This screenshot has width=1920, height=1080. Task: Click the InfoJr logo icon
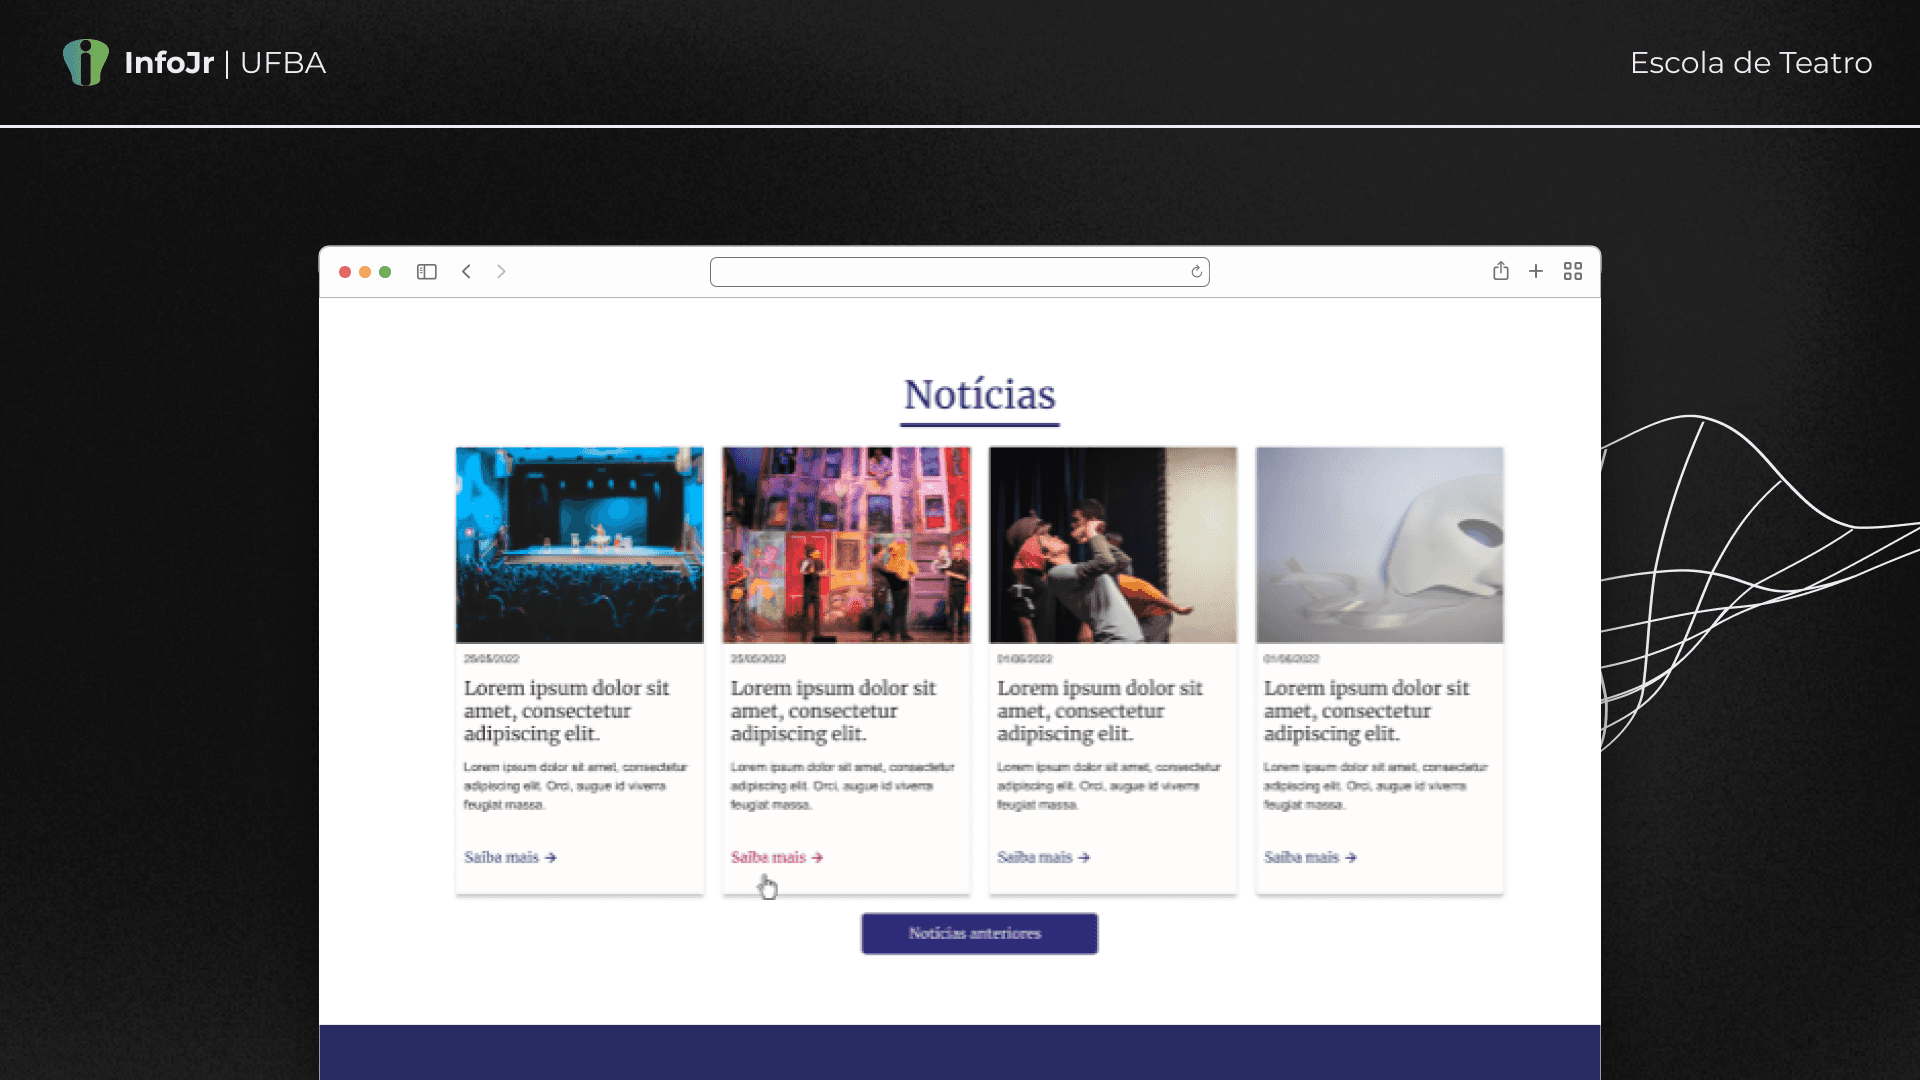point(86,62)
